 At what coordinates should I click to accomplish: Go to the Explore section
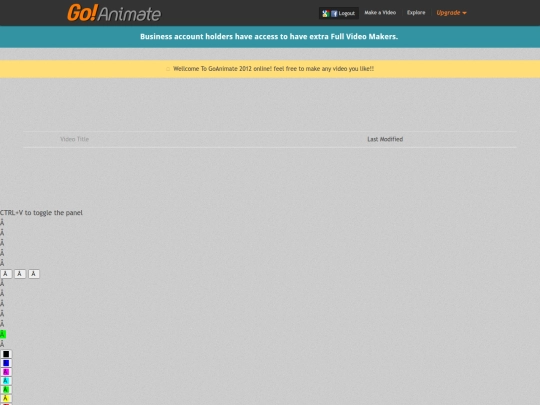[416, 13]
